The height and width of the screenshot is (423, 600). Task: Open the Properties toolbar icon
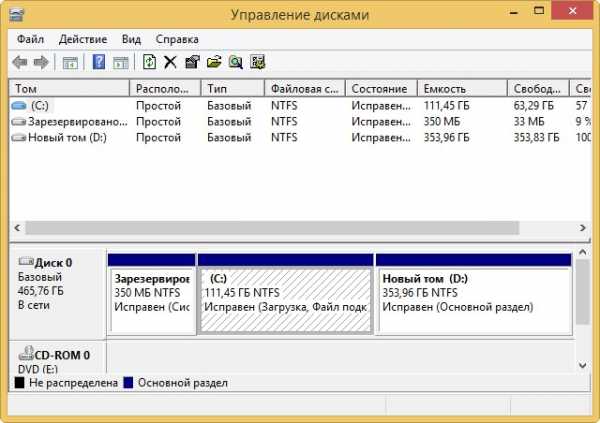click(192, 62)
